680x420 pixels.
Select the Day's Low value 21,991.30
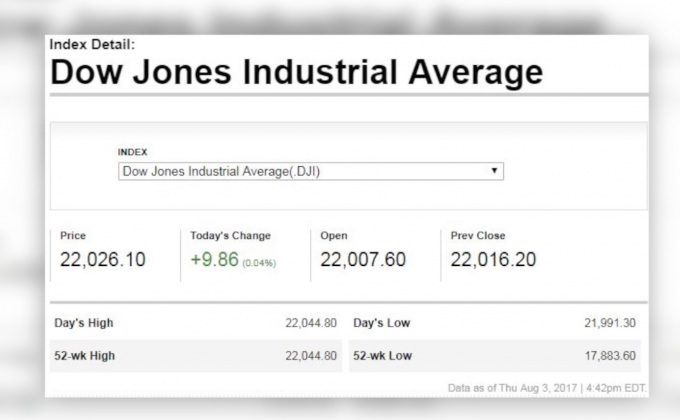point(608,323)
